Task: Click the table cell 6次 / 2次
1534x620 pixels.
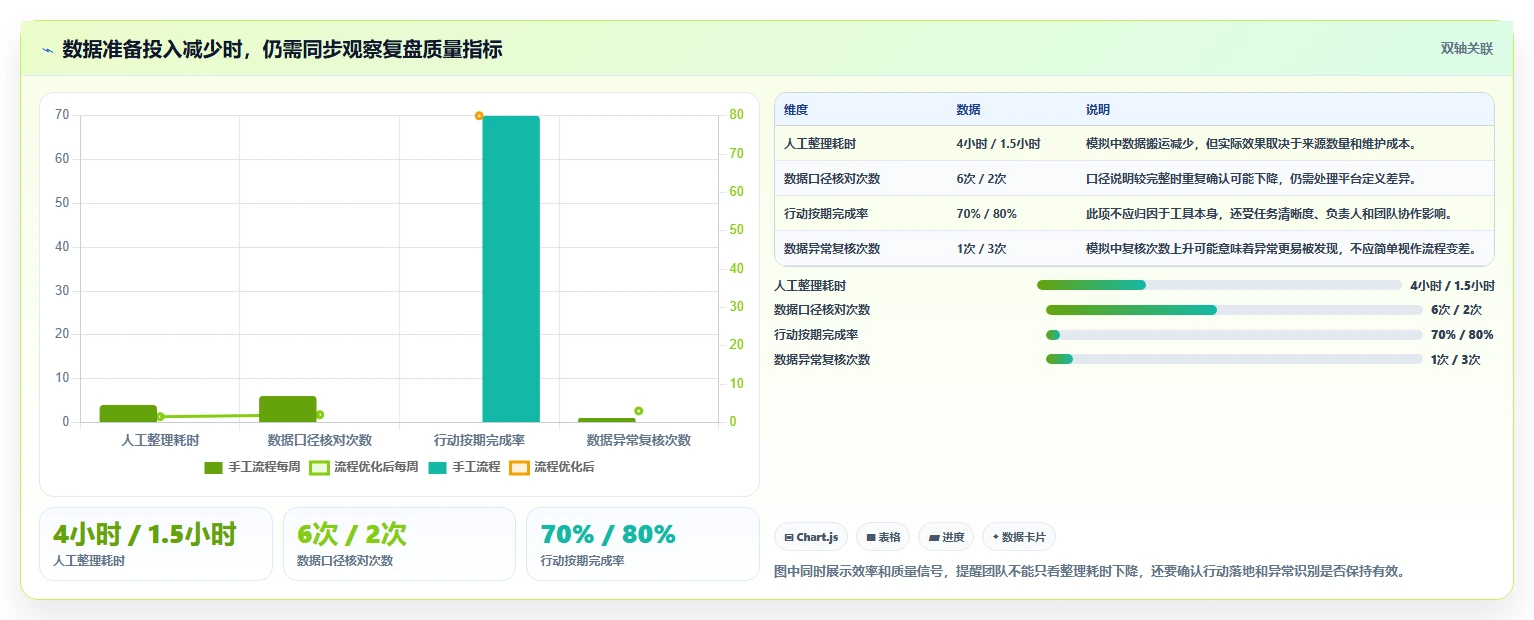Action: pyautogui.click(x=981, y=179)
